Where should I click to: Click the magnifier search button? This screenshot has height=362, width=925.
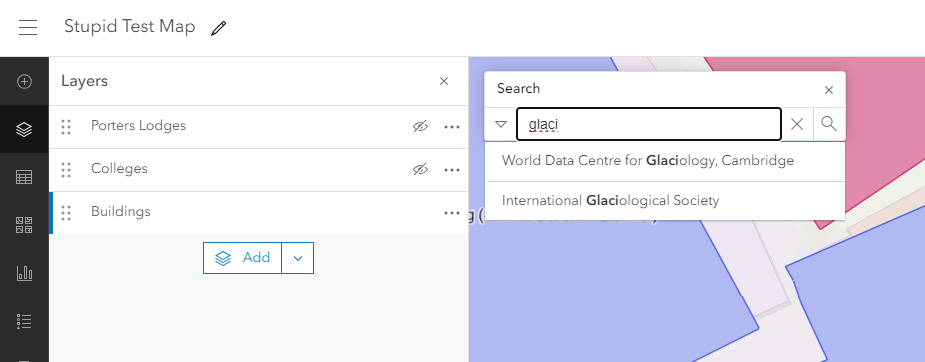tap(829, 124)
